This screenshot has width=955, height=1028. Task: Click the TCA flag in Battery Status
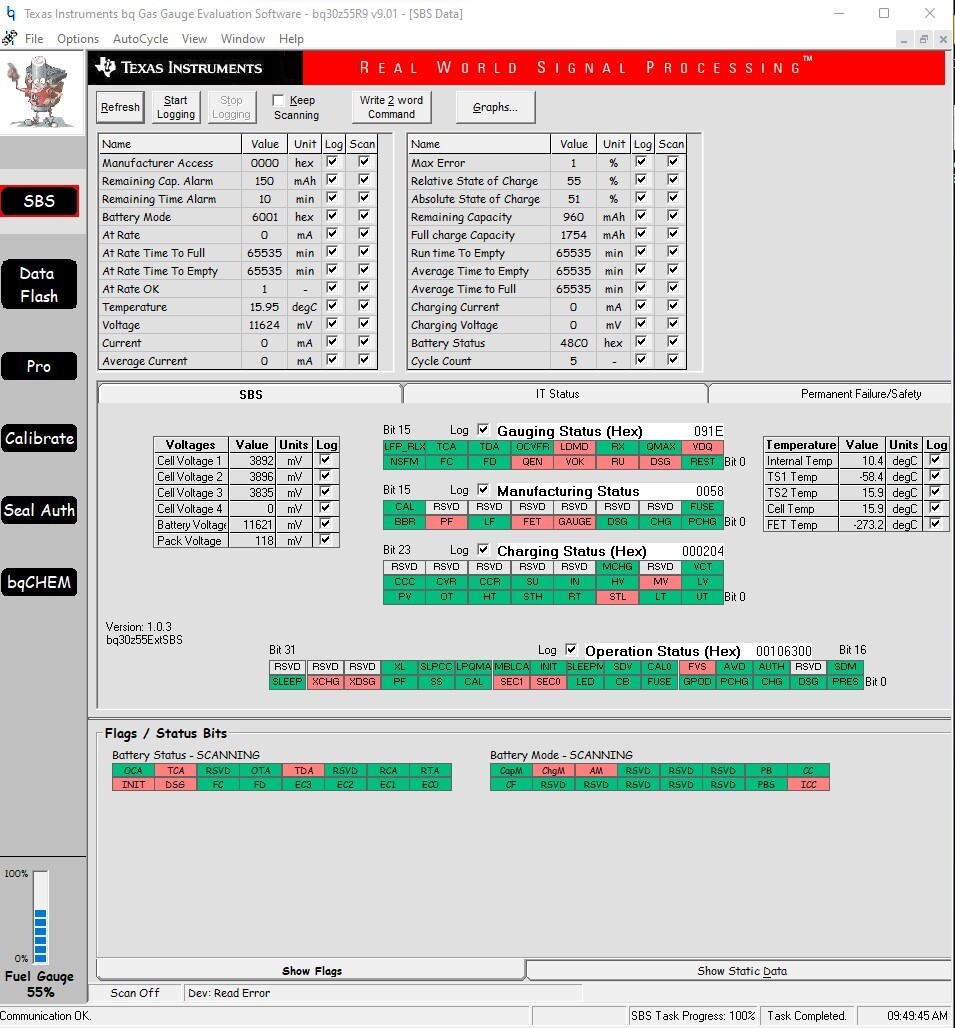pos(176,770)
